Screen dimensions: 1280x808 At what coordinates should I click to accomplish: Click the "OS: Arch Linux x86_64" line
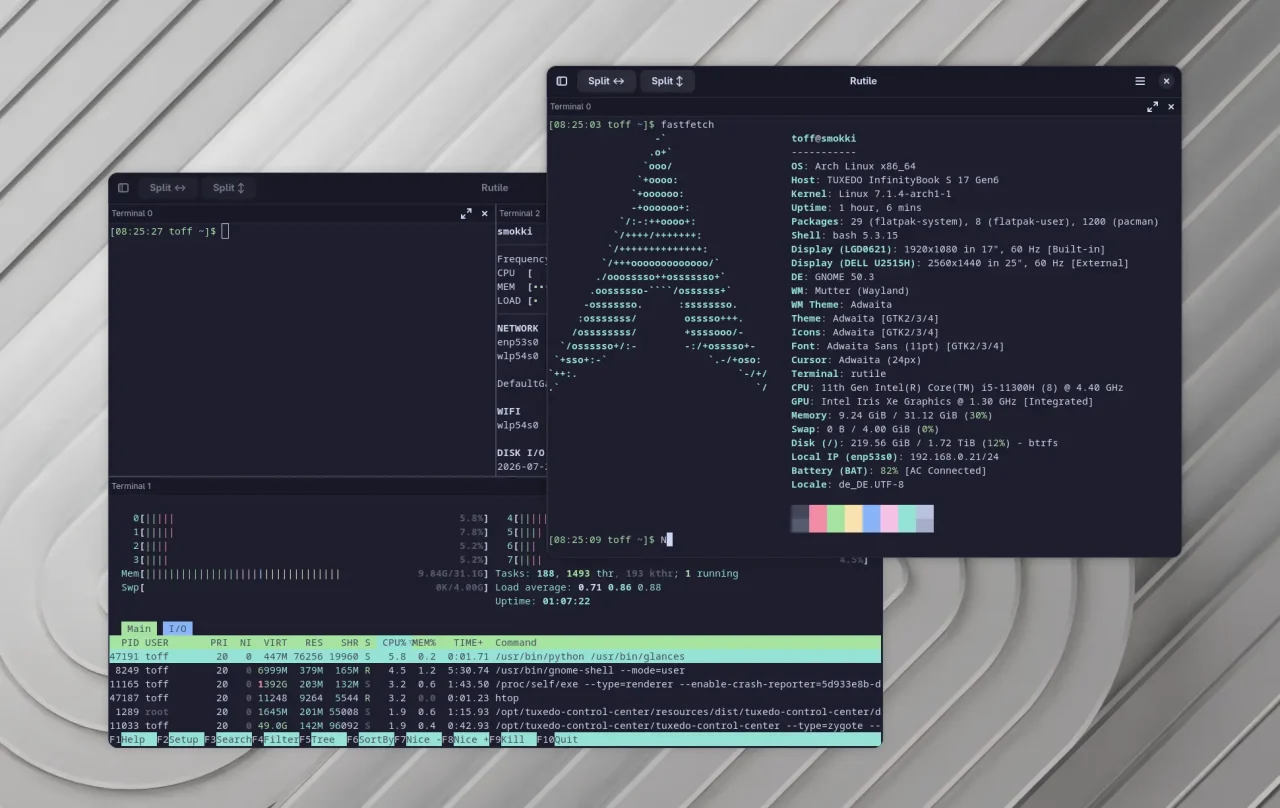pyautogui.click(x=853, y=167)
